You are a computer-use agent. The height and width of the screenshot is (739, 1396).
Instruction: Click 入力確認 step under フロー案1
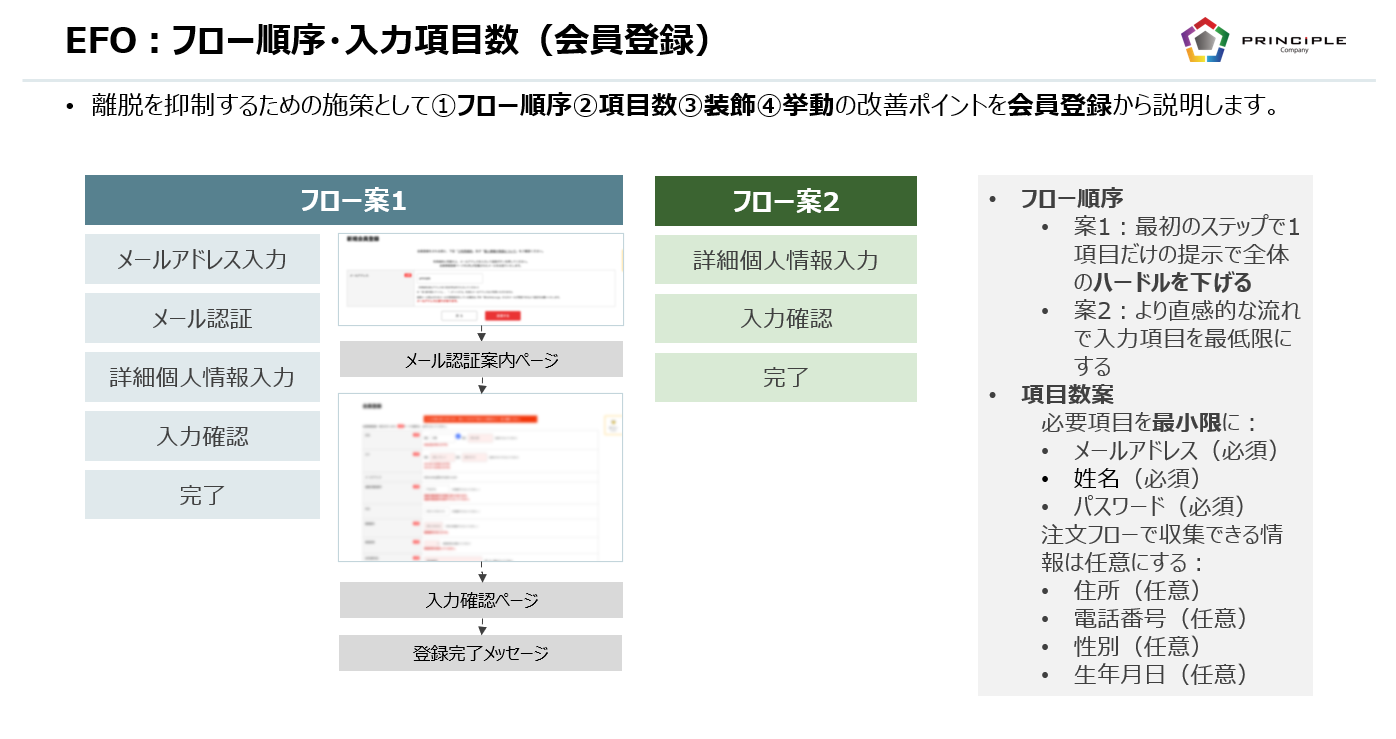click(202, 436)
